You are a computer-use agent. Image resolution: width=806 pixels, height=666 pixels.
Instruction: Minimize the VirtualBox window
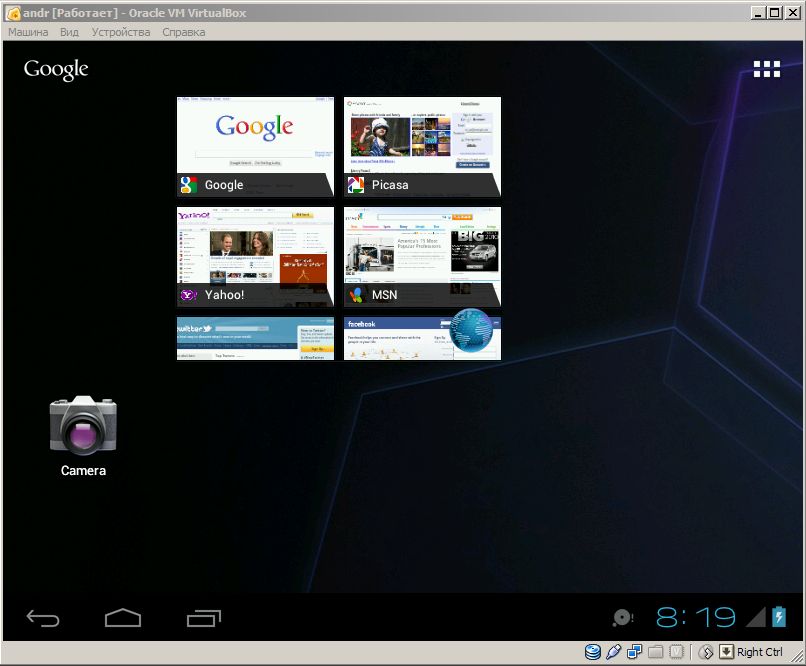(x=757, y=13)
